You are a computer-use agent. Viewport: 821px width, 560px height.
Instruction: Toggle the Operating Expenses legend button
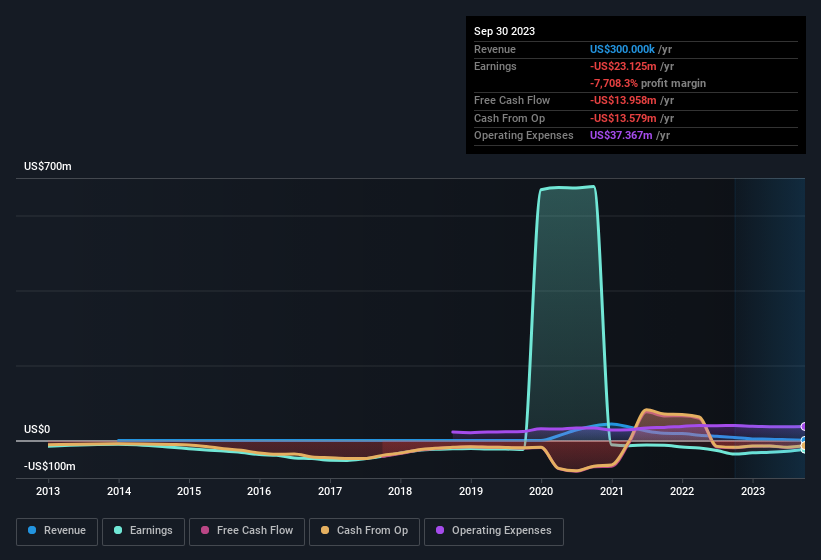(493, 531)
